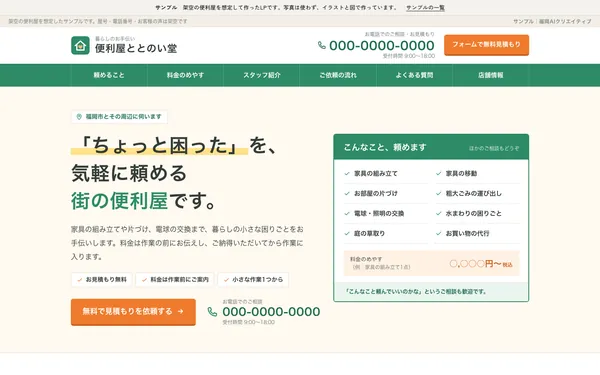Click the checkmark icon next to 水まわりの困りごと

[439, 214]
